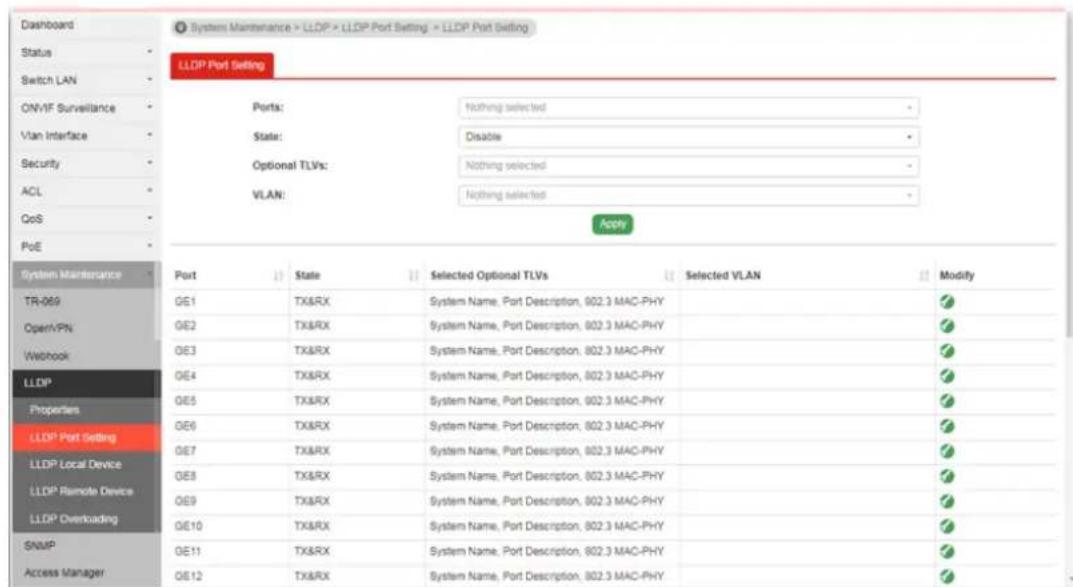The height and width of the screenshot is (587, 1073).
Task: Sort table by State column arrows
Action: (x=413, y=276)
